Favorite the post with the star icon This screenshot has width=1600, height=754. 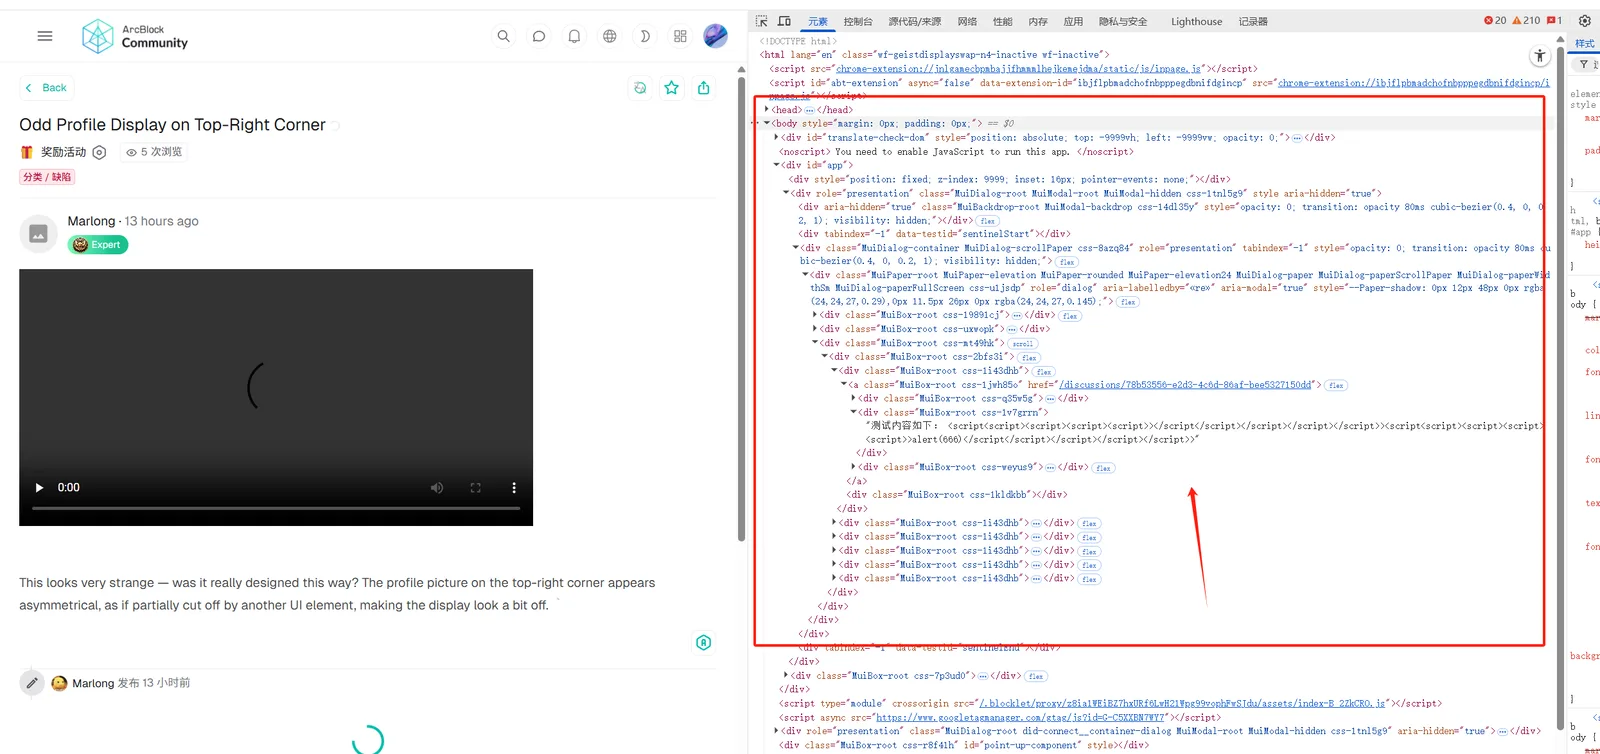(672, 88)
